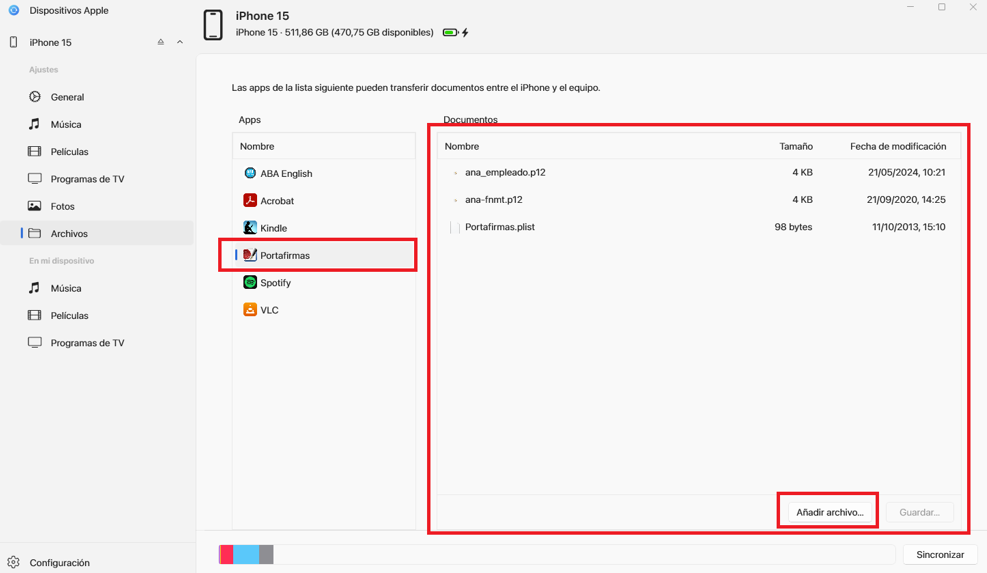Click the blue segment of storage bar
Image resolution: width=987 pixels, height=573 pixels.
(x=246, y=554)
